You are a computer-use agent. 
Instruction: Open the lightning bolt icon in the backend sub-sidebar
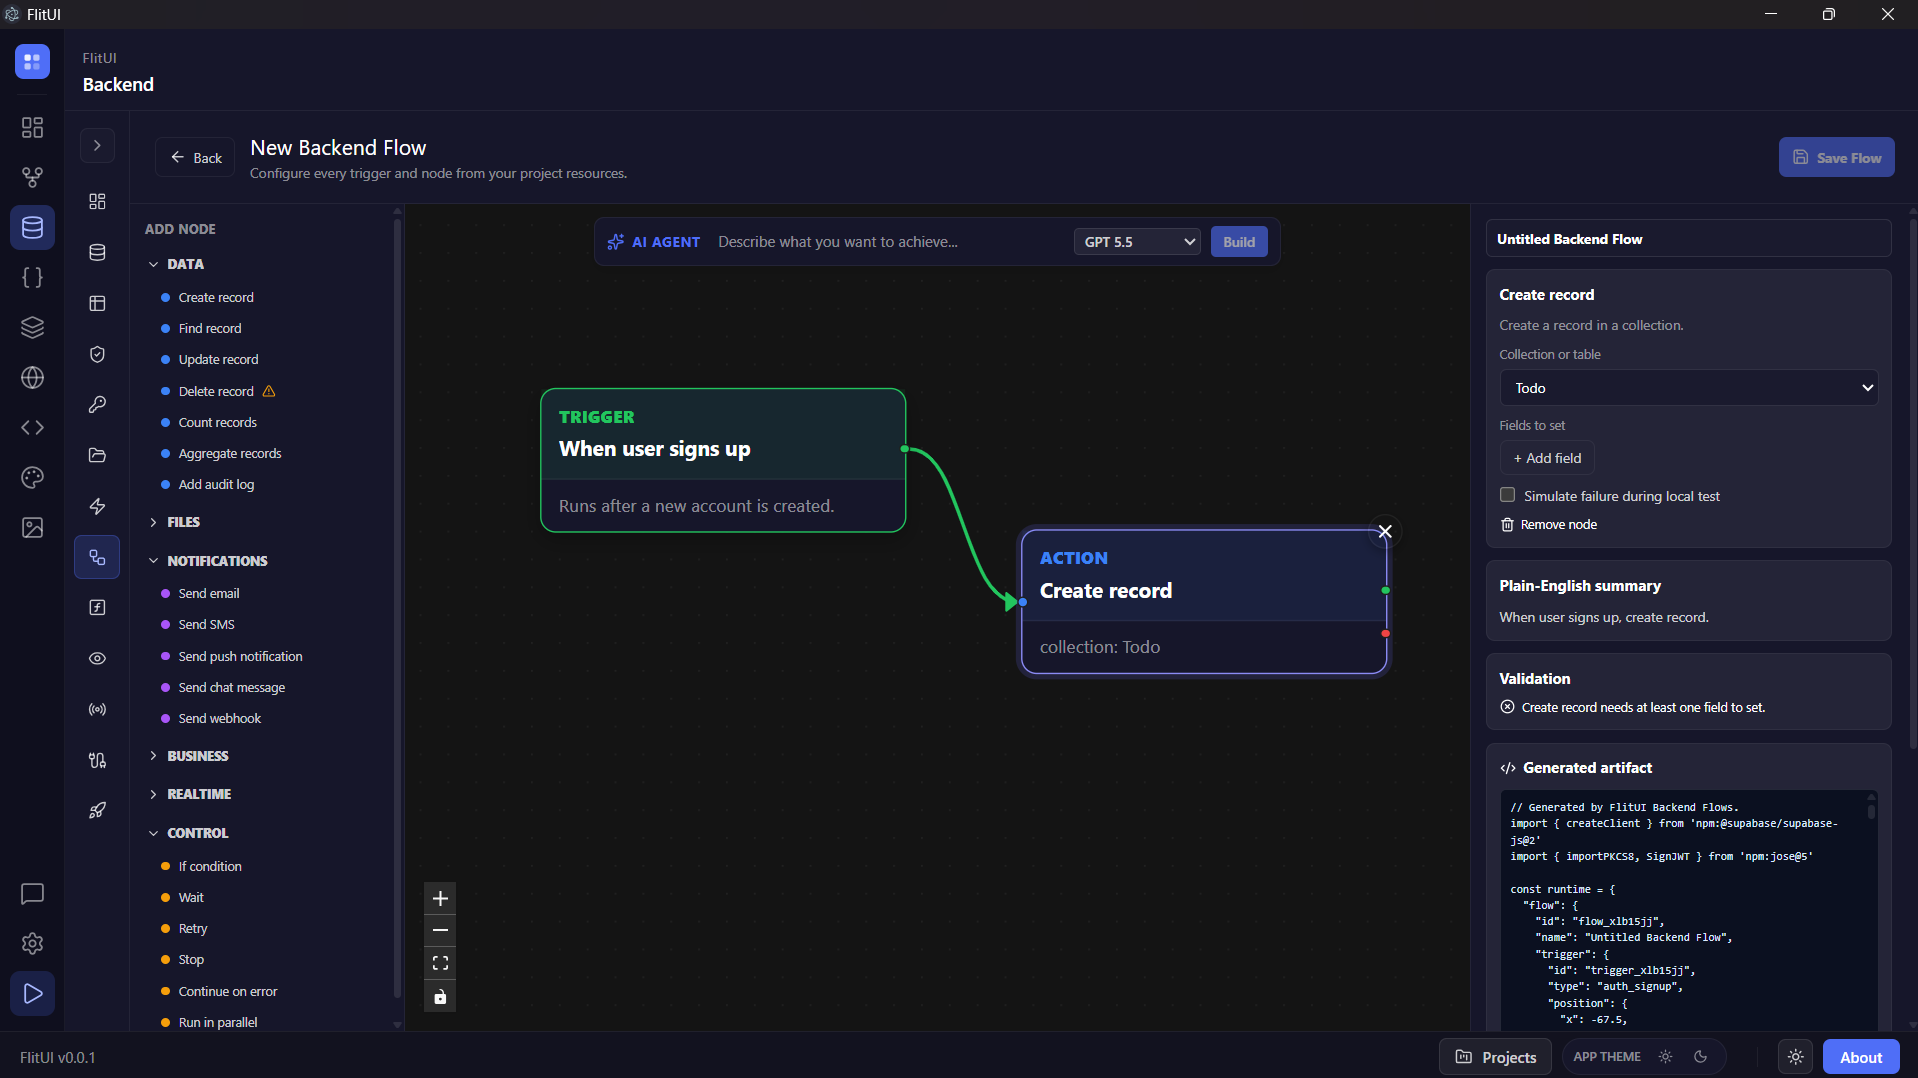[x=97, y=506]
